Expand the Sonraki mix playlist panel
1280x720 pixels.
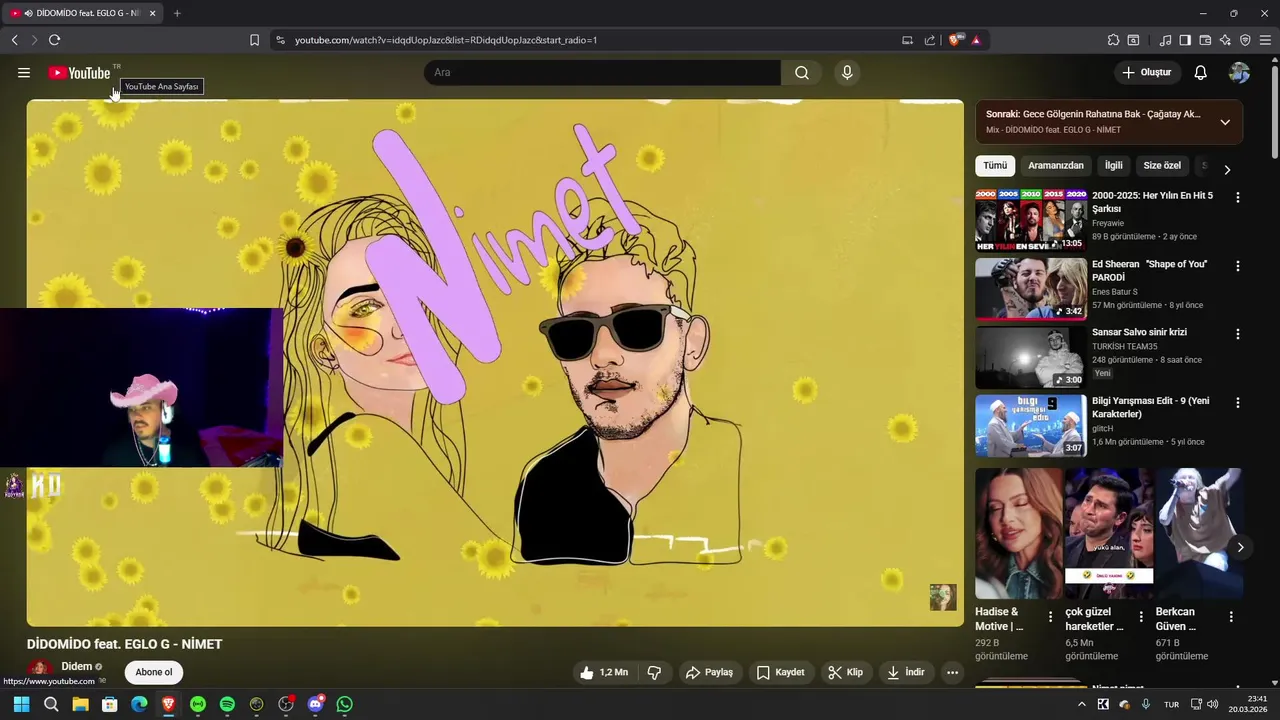pos(1225,122)
